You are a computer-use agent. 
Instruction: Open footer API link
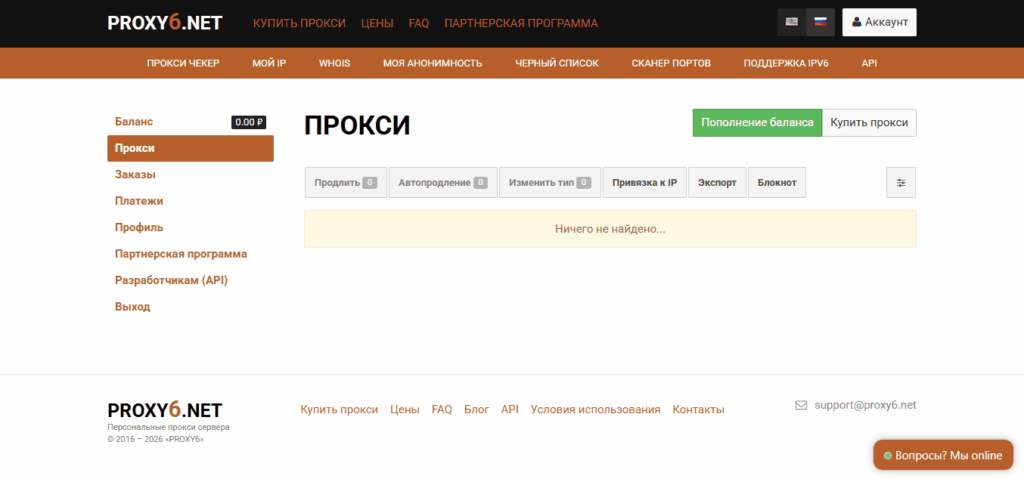(509, 410)
